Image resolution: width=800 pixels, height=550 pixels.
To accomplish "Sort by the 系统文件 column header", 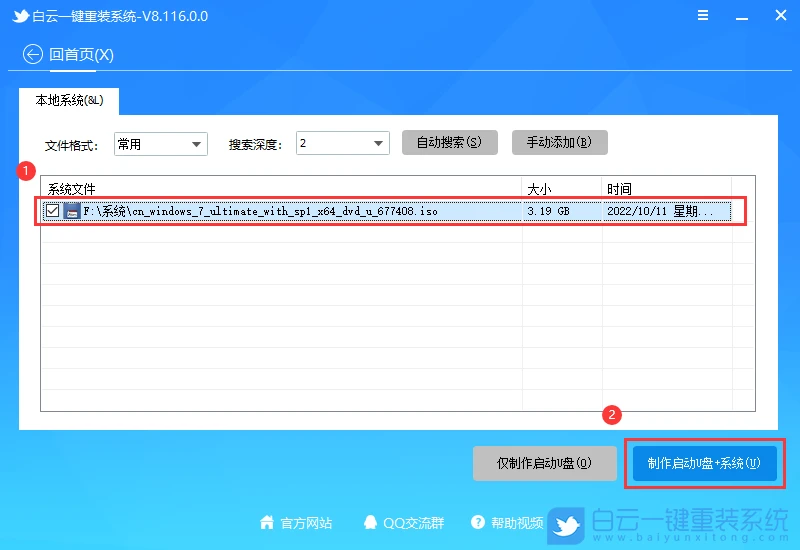I will tap(281, 189).
